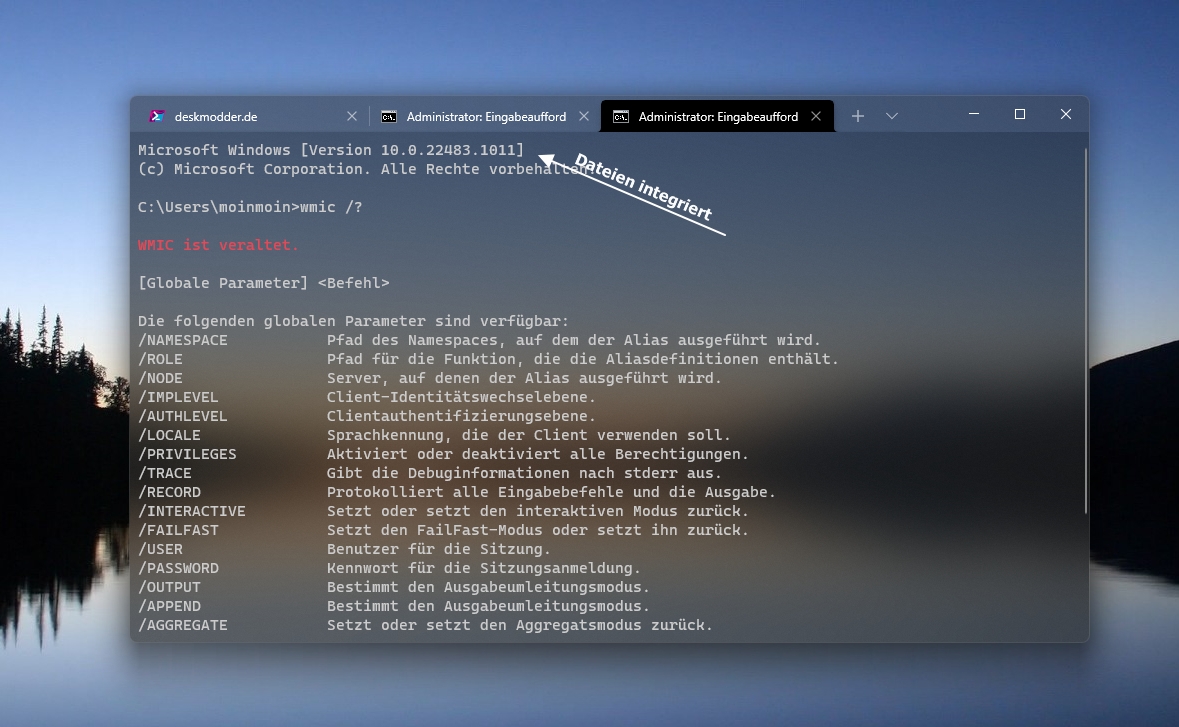Close the deskmodder.de tab
Image resolution: width=1179 pixels, height=727 pixels.
point(351,116)
